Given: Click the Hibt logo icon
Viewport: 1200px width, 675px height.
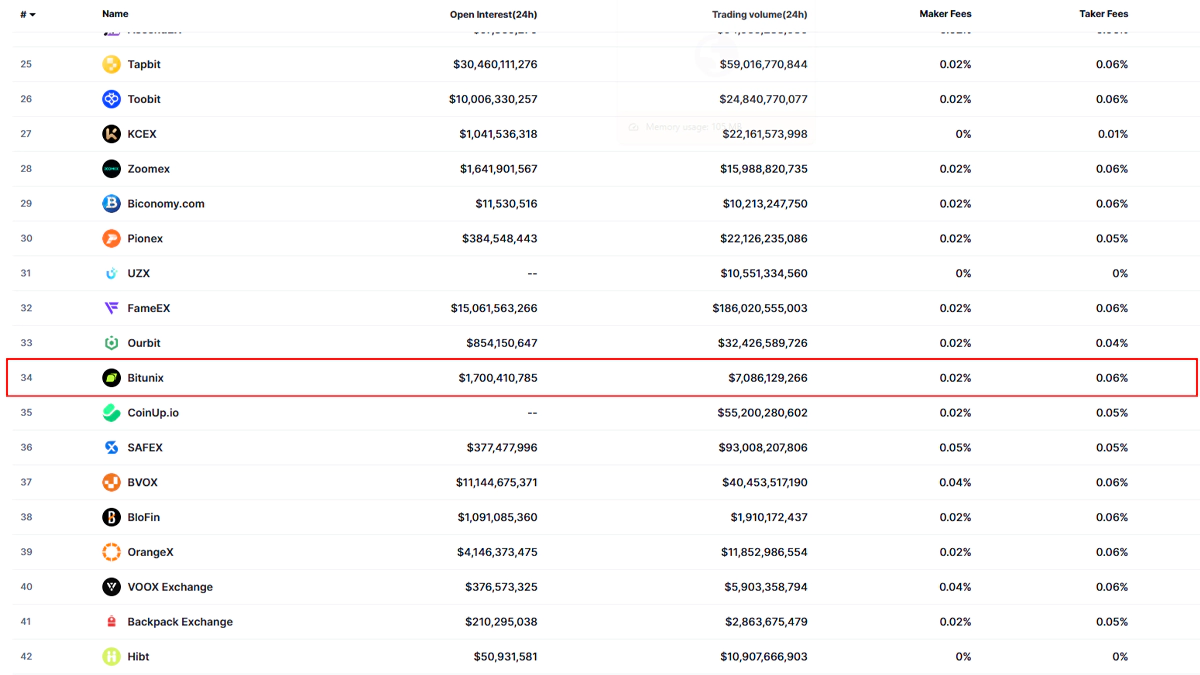Looking at the screenshot, I should [111, 657].
